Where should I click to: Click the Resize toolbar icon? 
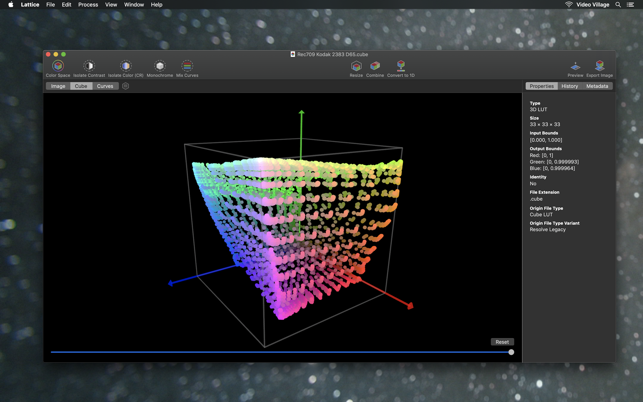pyautogui.click(x=356, y=67)
